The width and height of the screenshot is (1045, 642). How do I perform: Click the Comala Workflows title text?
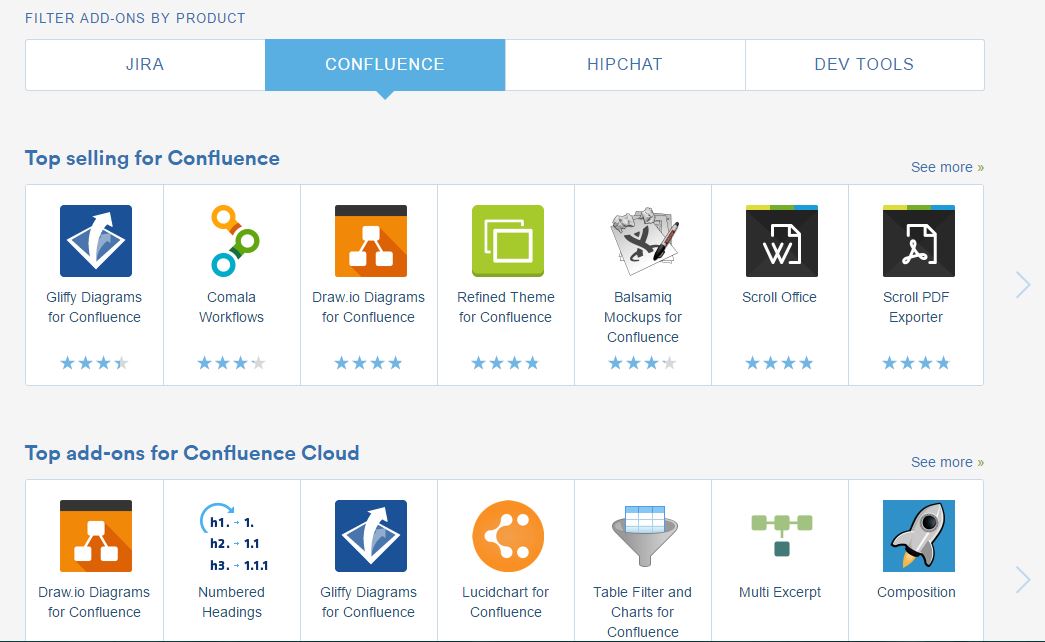231,307
